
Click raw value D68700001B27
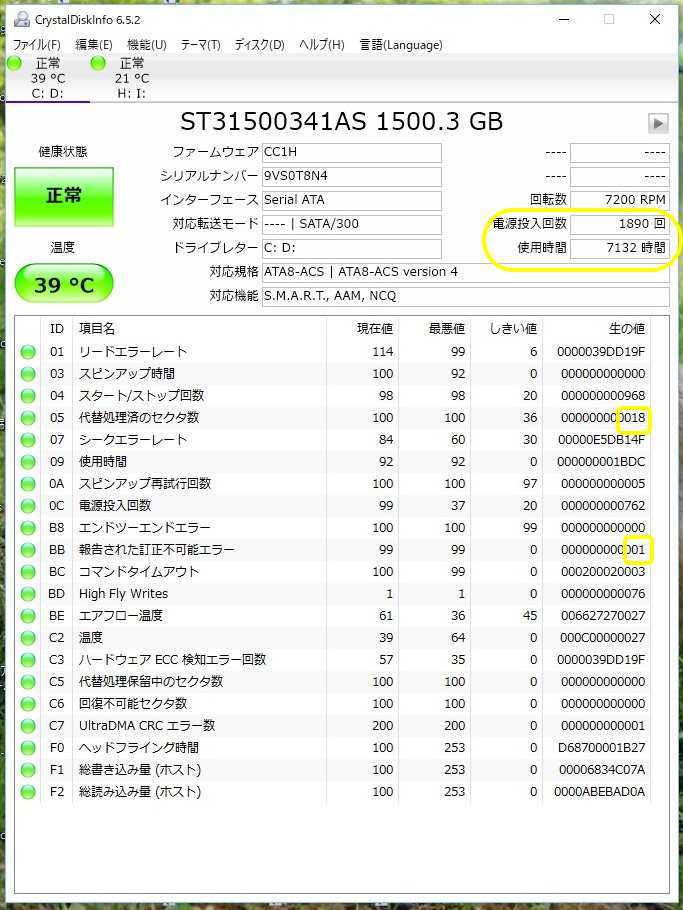(601, 748)
